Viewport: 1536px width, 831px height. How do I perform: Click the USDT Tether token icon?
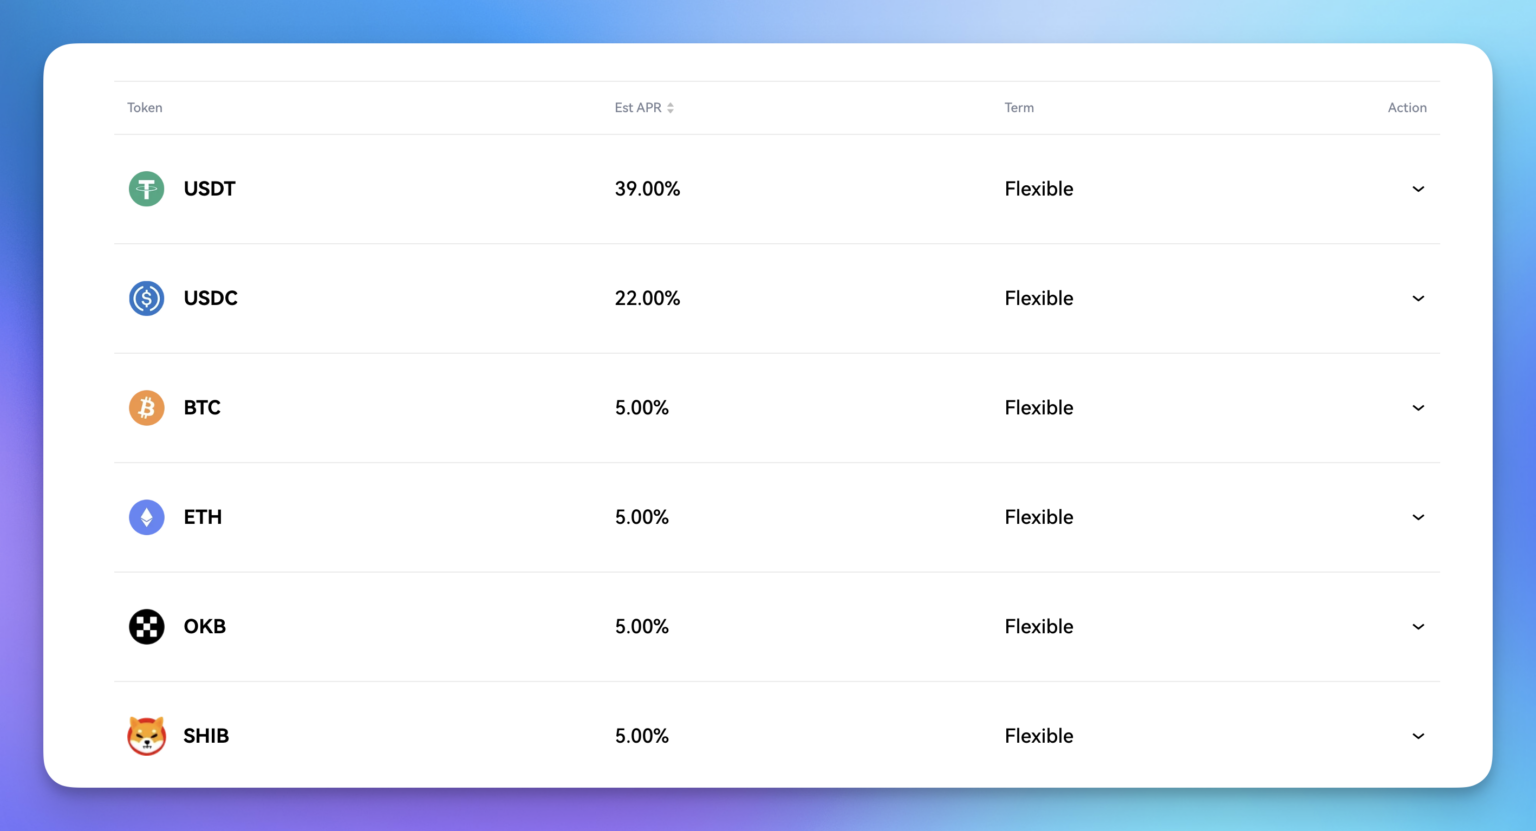(x=146, y=188)
